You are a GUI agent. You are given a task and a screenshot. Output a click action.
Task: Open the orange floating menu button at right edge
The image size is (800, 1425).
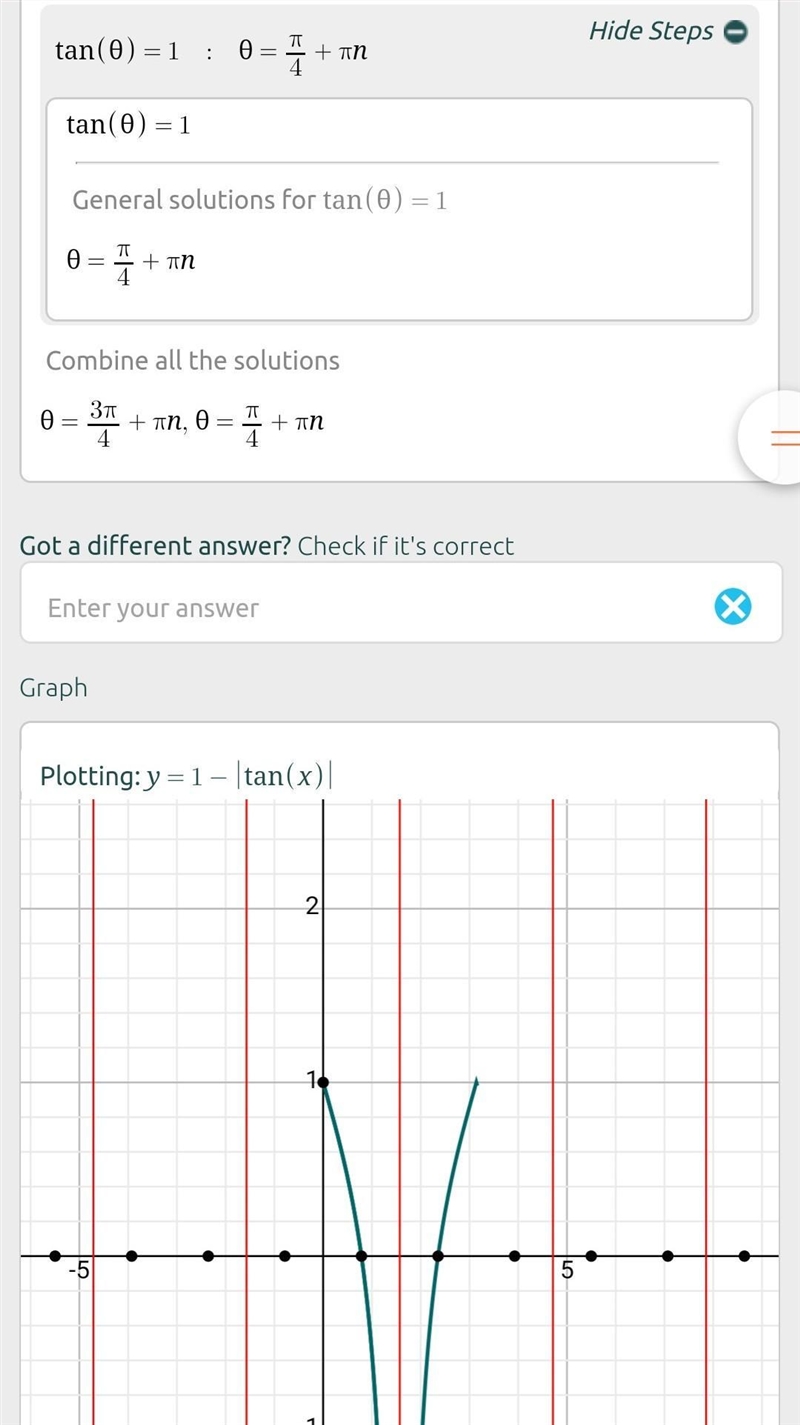[x=771, y=437]
